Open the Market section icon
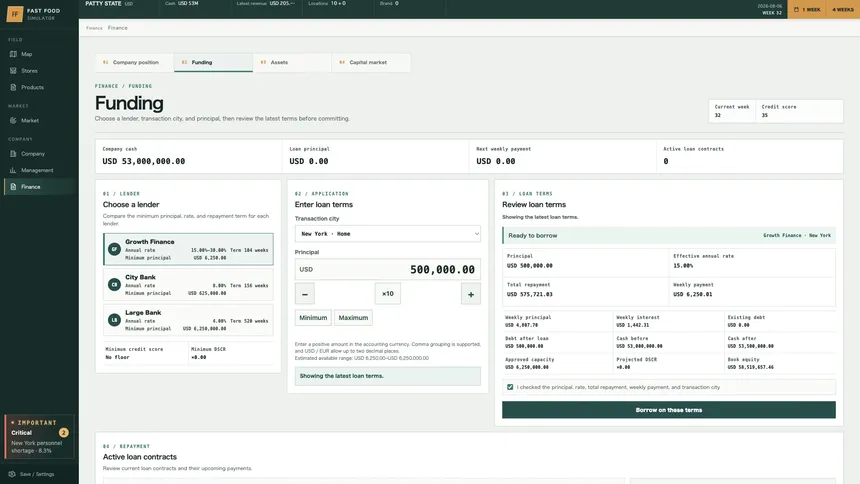The height and width of the screenshot is (484, 860). (x=13, y=120)
